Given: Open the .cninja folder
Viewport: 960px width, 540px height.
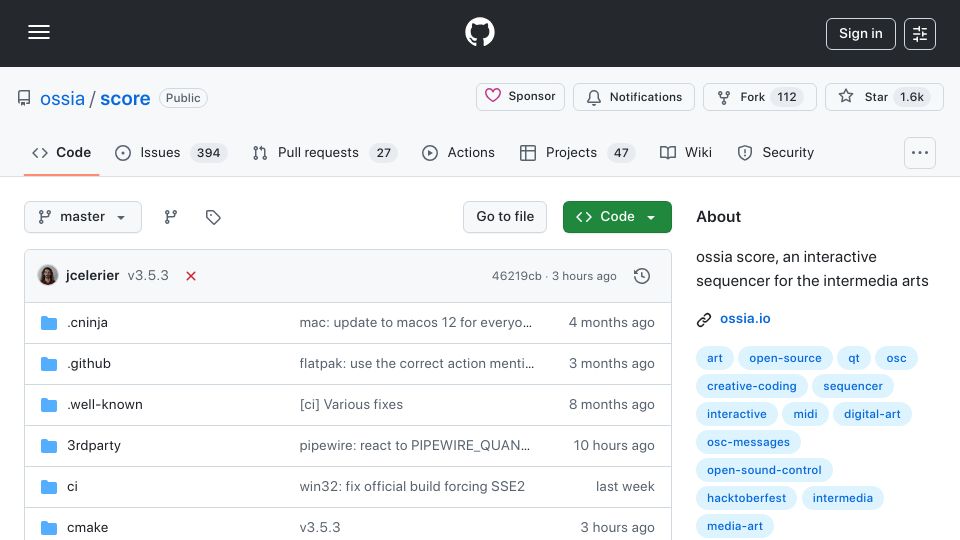Looking at the screenshot, I should tap(87, 323).
